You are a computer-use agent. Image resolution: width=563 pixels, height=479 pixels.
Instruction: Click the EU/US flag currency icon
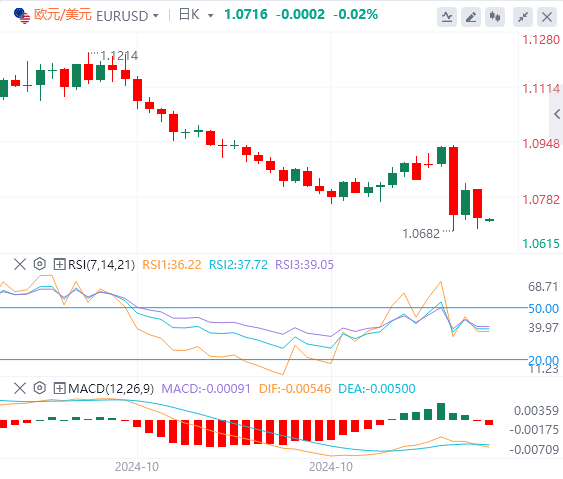click(22, 15)
